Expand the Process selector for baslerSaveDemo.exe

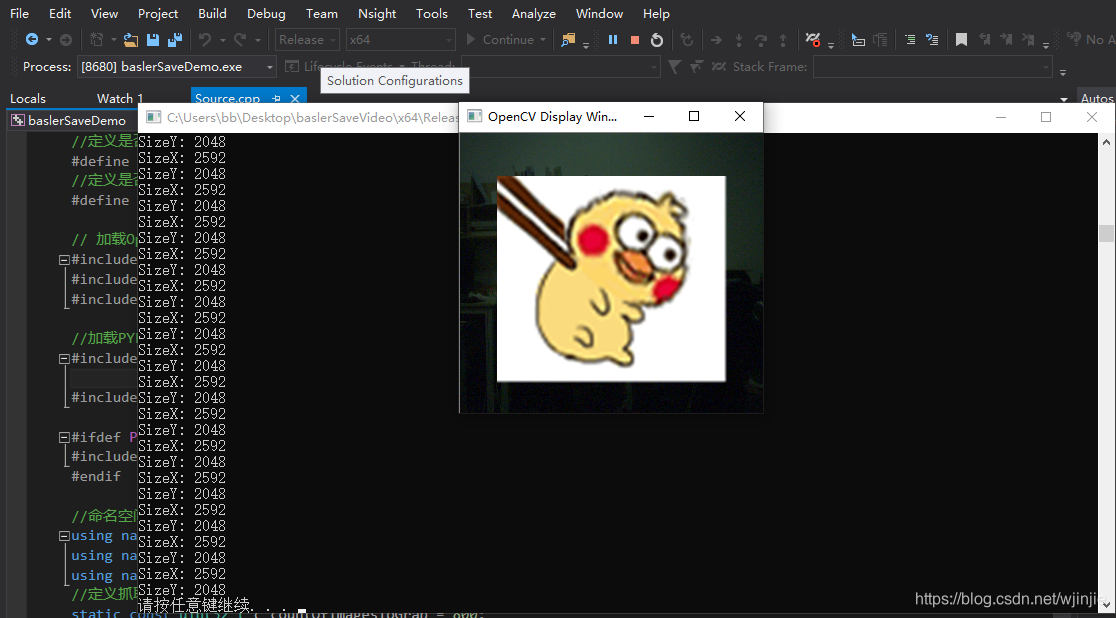pos(266,66)
